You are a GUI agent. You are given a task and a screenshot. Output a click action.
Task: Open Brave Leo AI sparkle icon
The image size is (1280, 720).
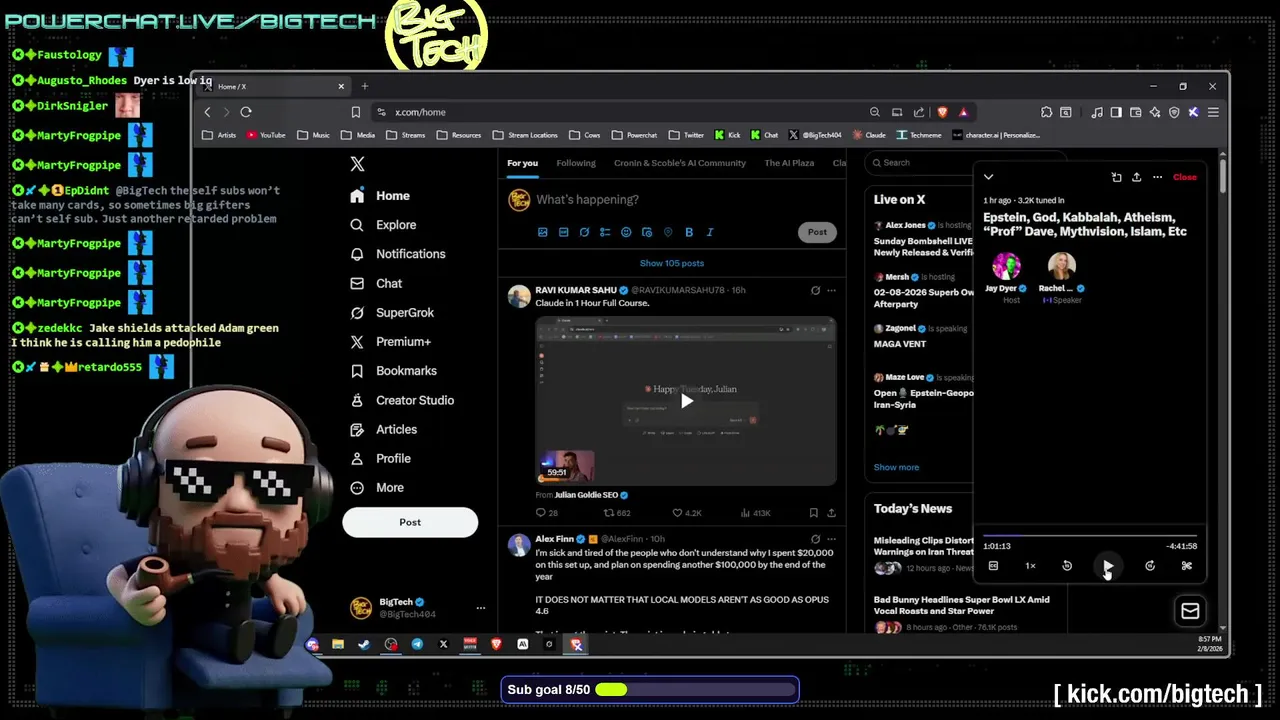1155,112
